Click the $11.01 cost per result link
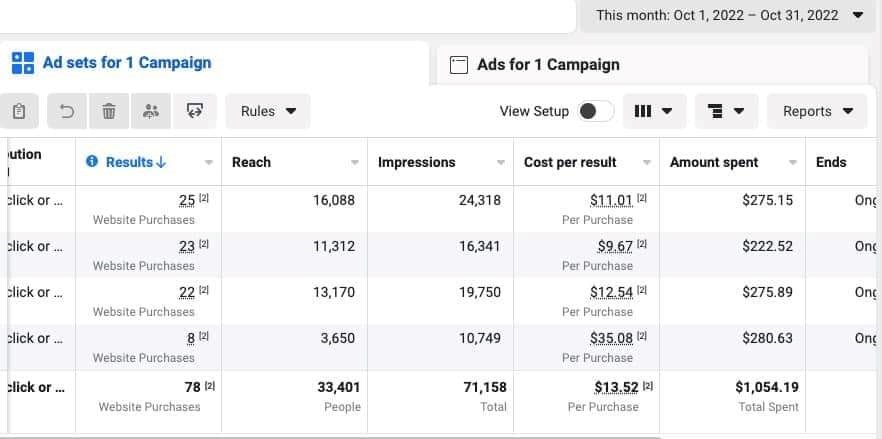The height and width of the screenshot is (439, 882). pyautogui.click(x=611, y=200)
